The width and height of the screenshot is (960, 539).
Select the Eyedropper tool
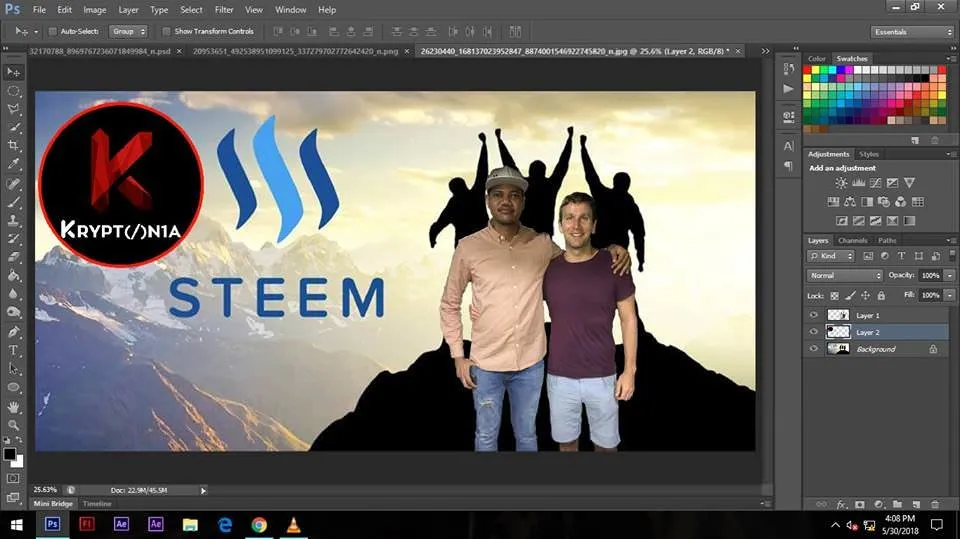[13, 164]
